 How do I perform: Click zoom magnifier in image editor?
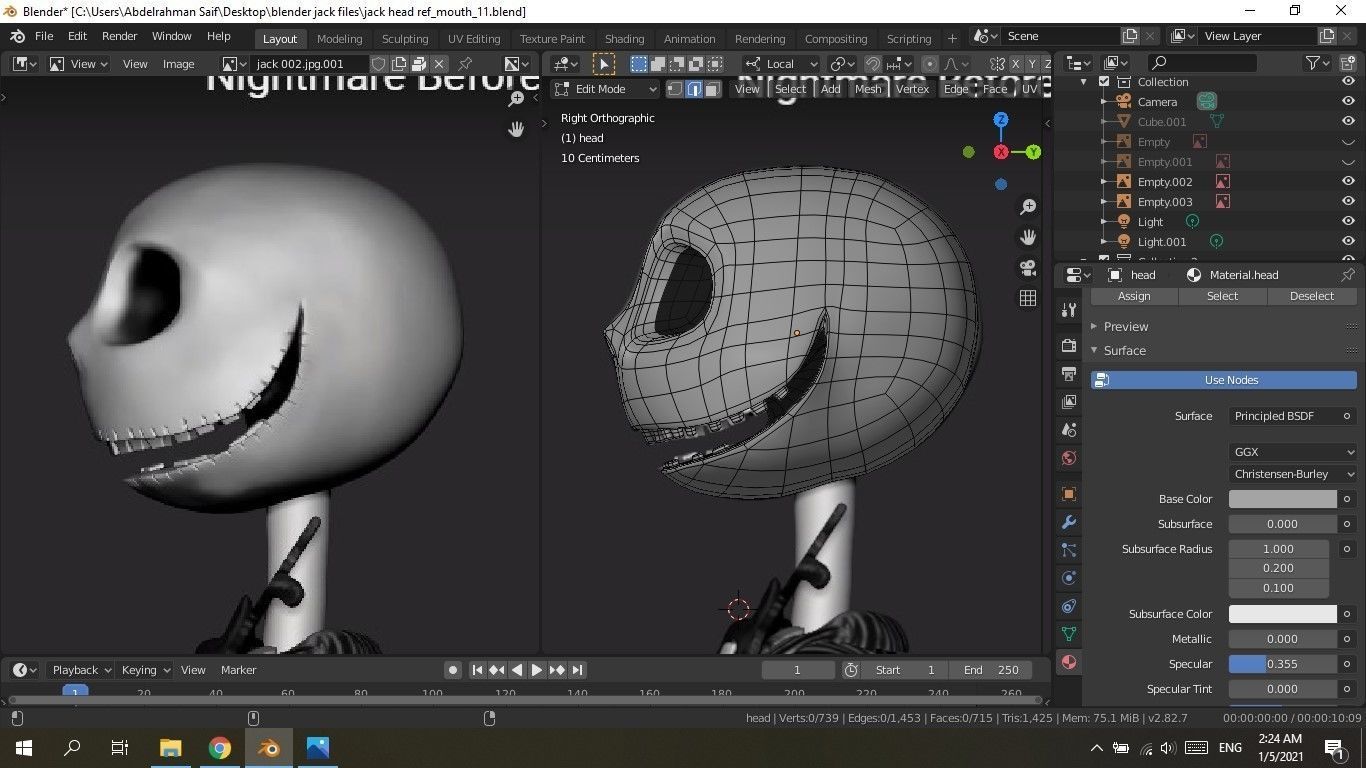(x=516, y=99)
